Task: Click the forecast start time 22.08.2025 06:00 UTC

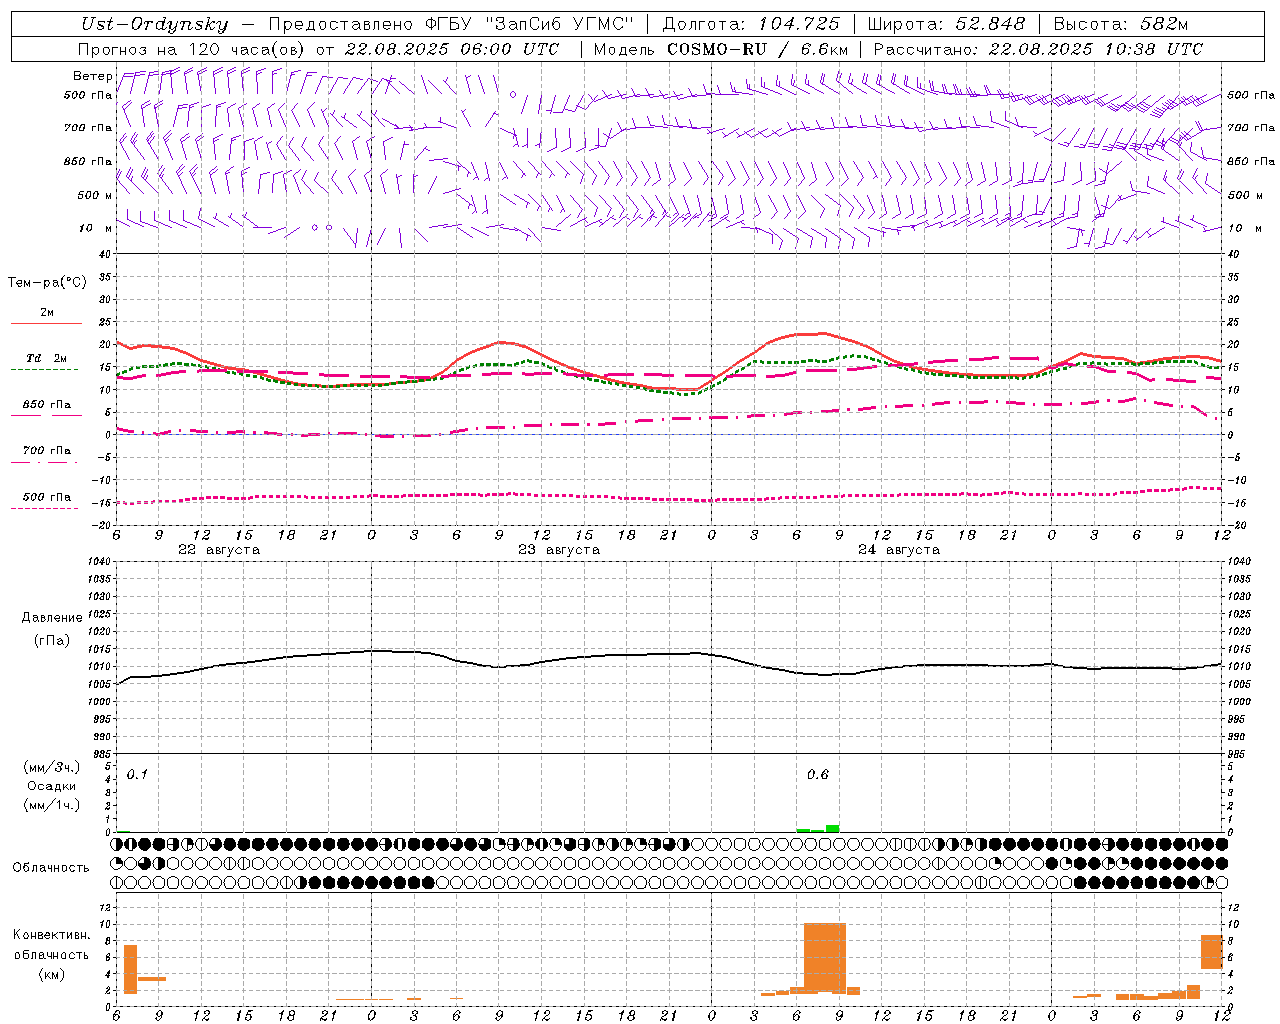Action: pos(452,49)
